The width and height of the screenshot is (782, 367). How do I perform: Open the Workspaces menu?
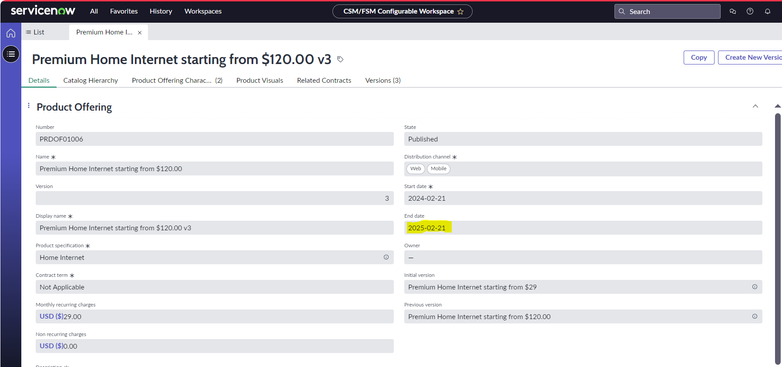(x=203, y=11)
